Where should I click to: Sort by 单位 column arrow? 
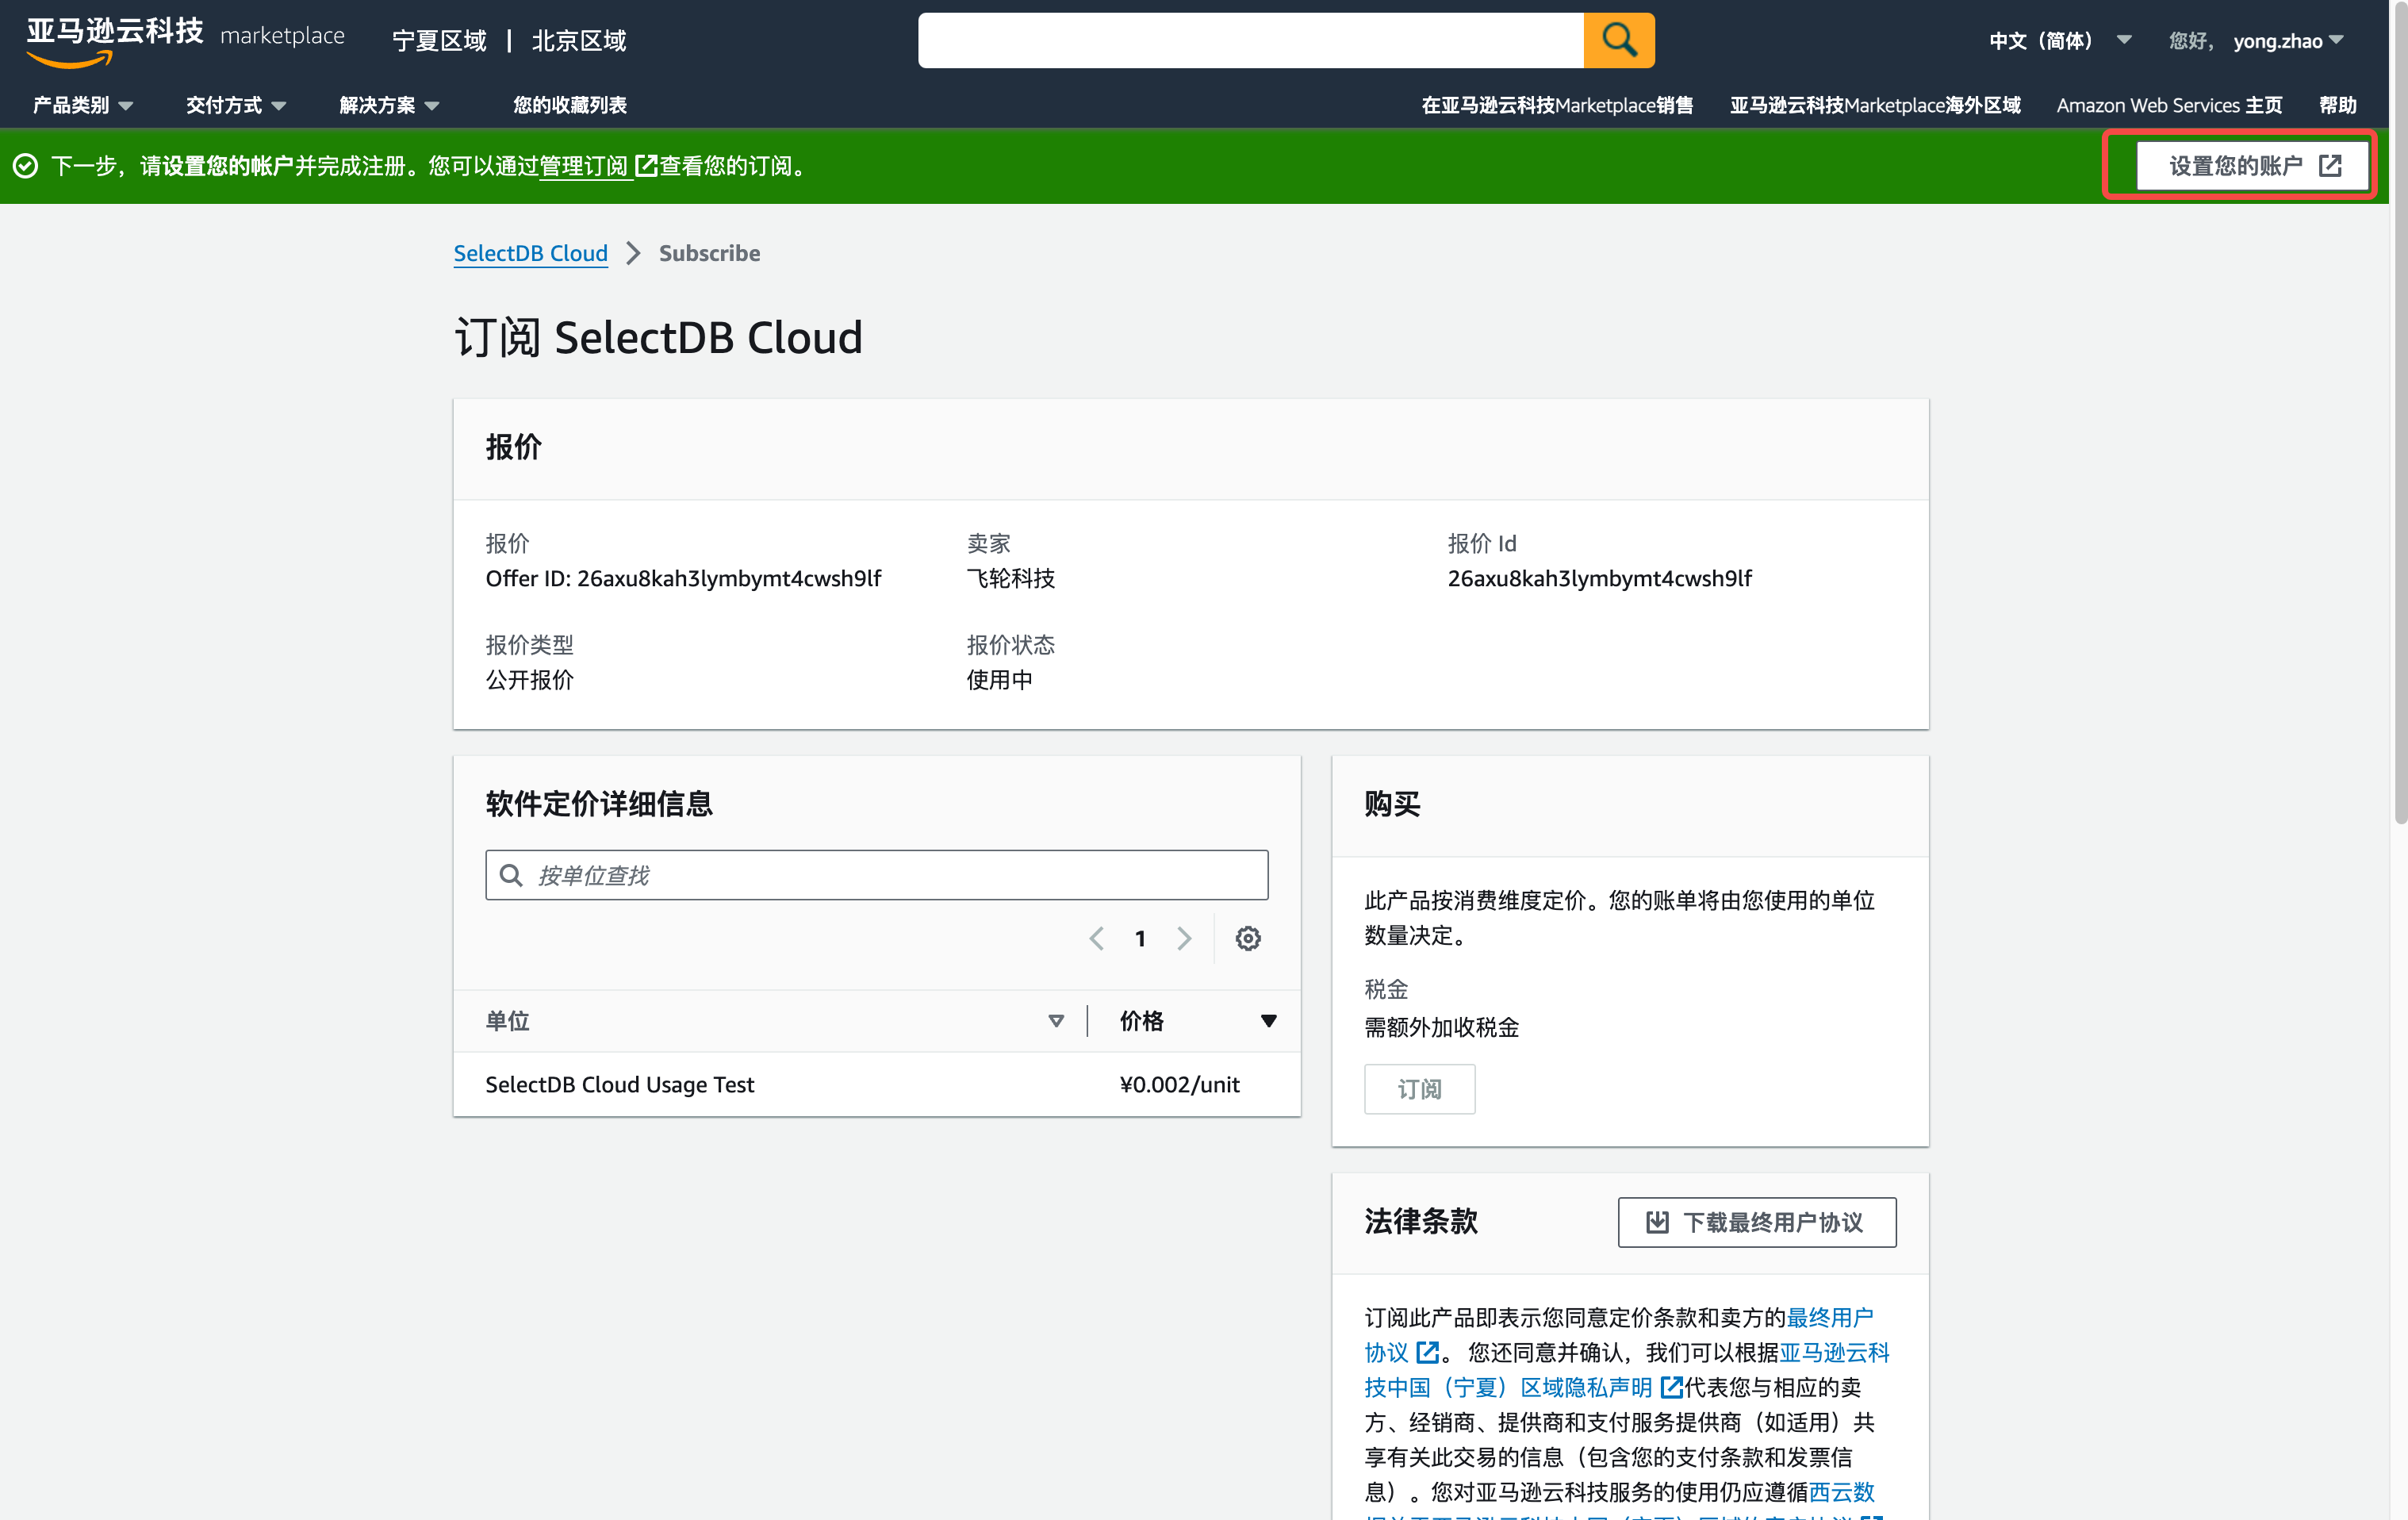pos(1056,1021)
